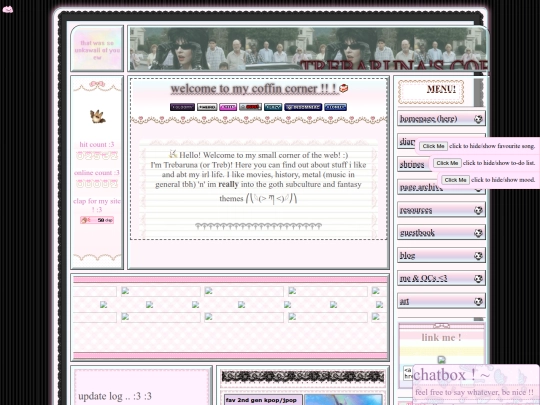Click the broken image under link me

442,360
